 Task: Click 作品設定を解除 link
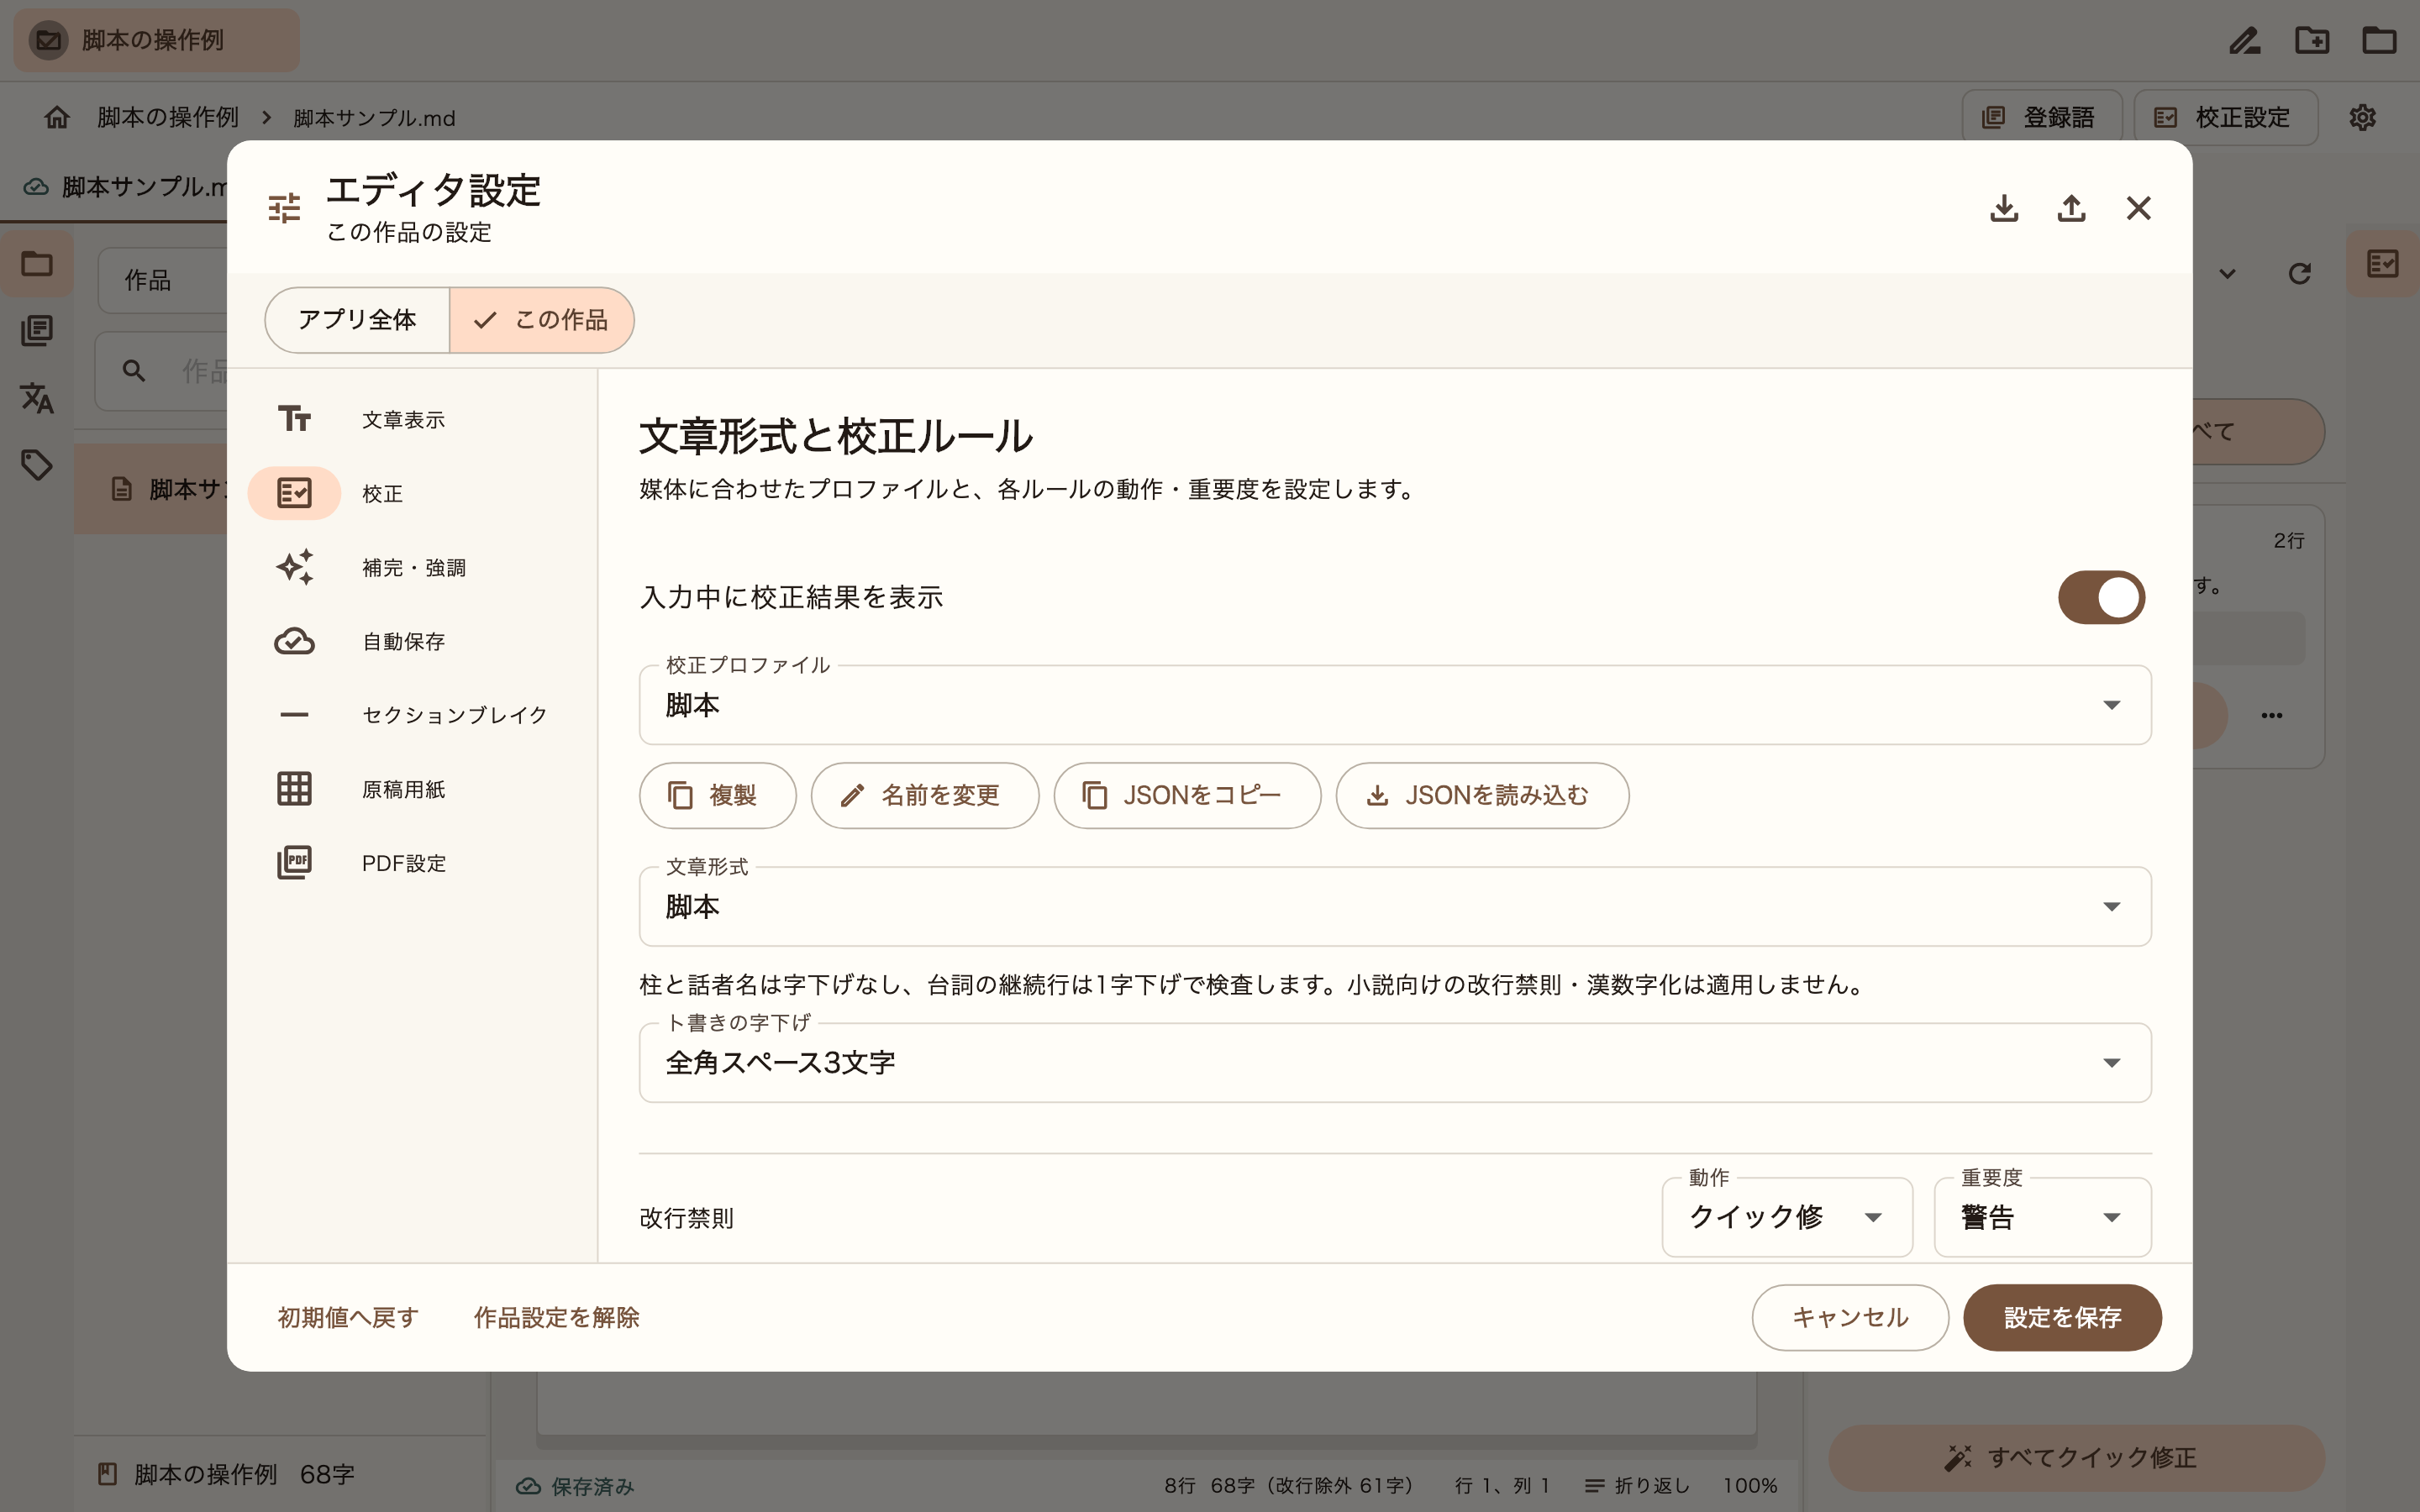pos(556,1317)
